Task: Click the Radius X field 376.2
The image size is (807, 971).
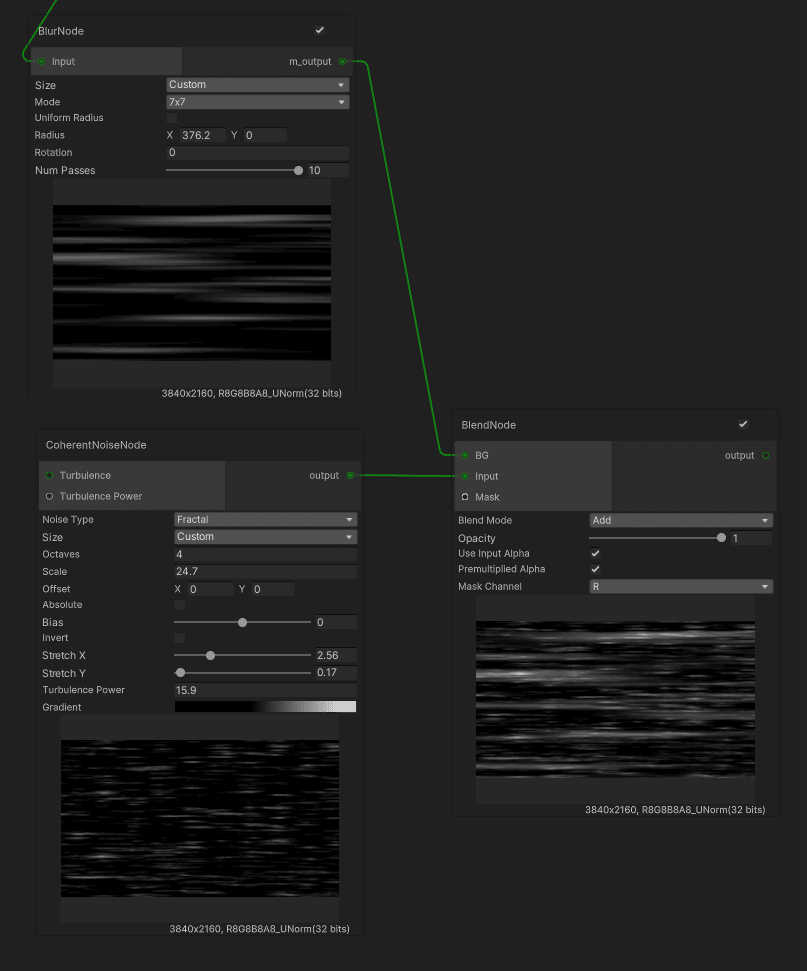Action: [x=203, y=135]
